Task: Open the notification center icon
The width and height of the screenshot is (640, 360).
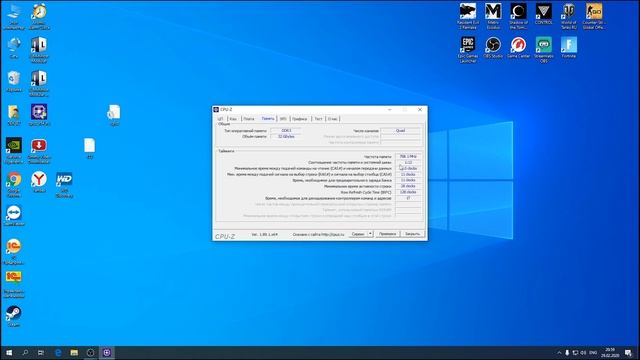Action: (x=628, y=353)
